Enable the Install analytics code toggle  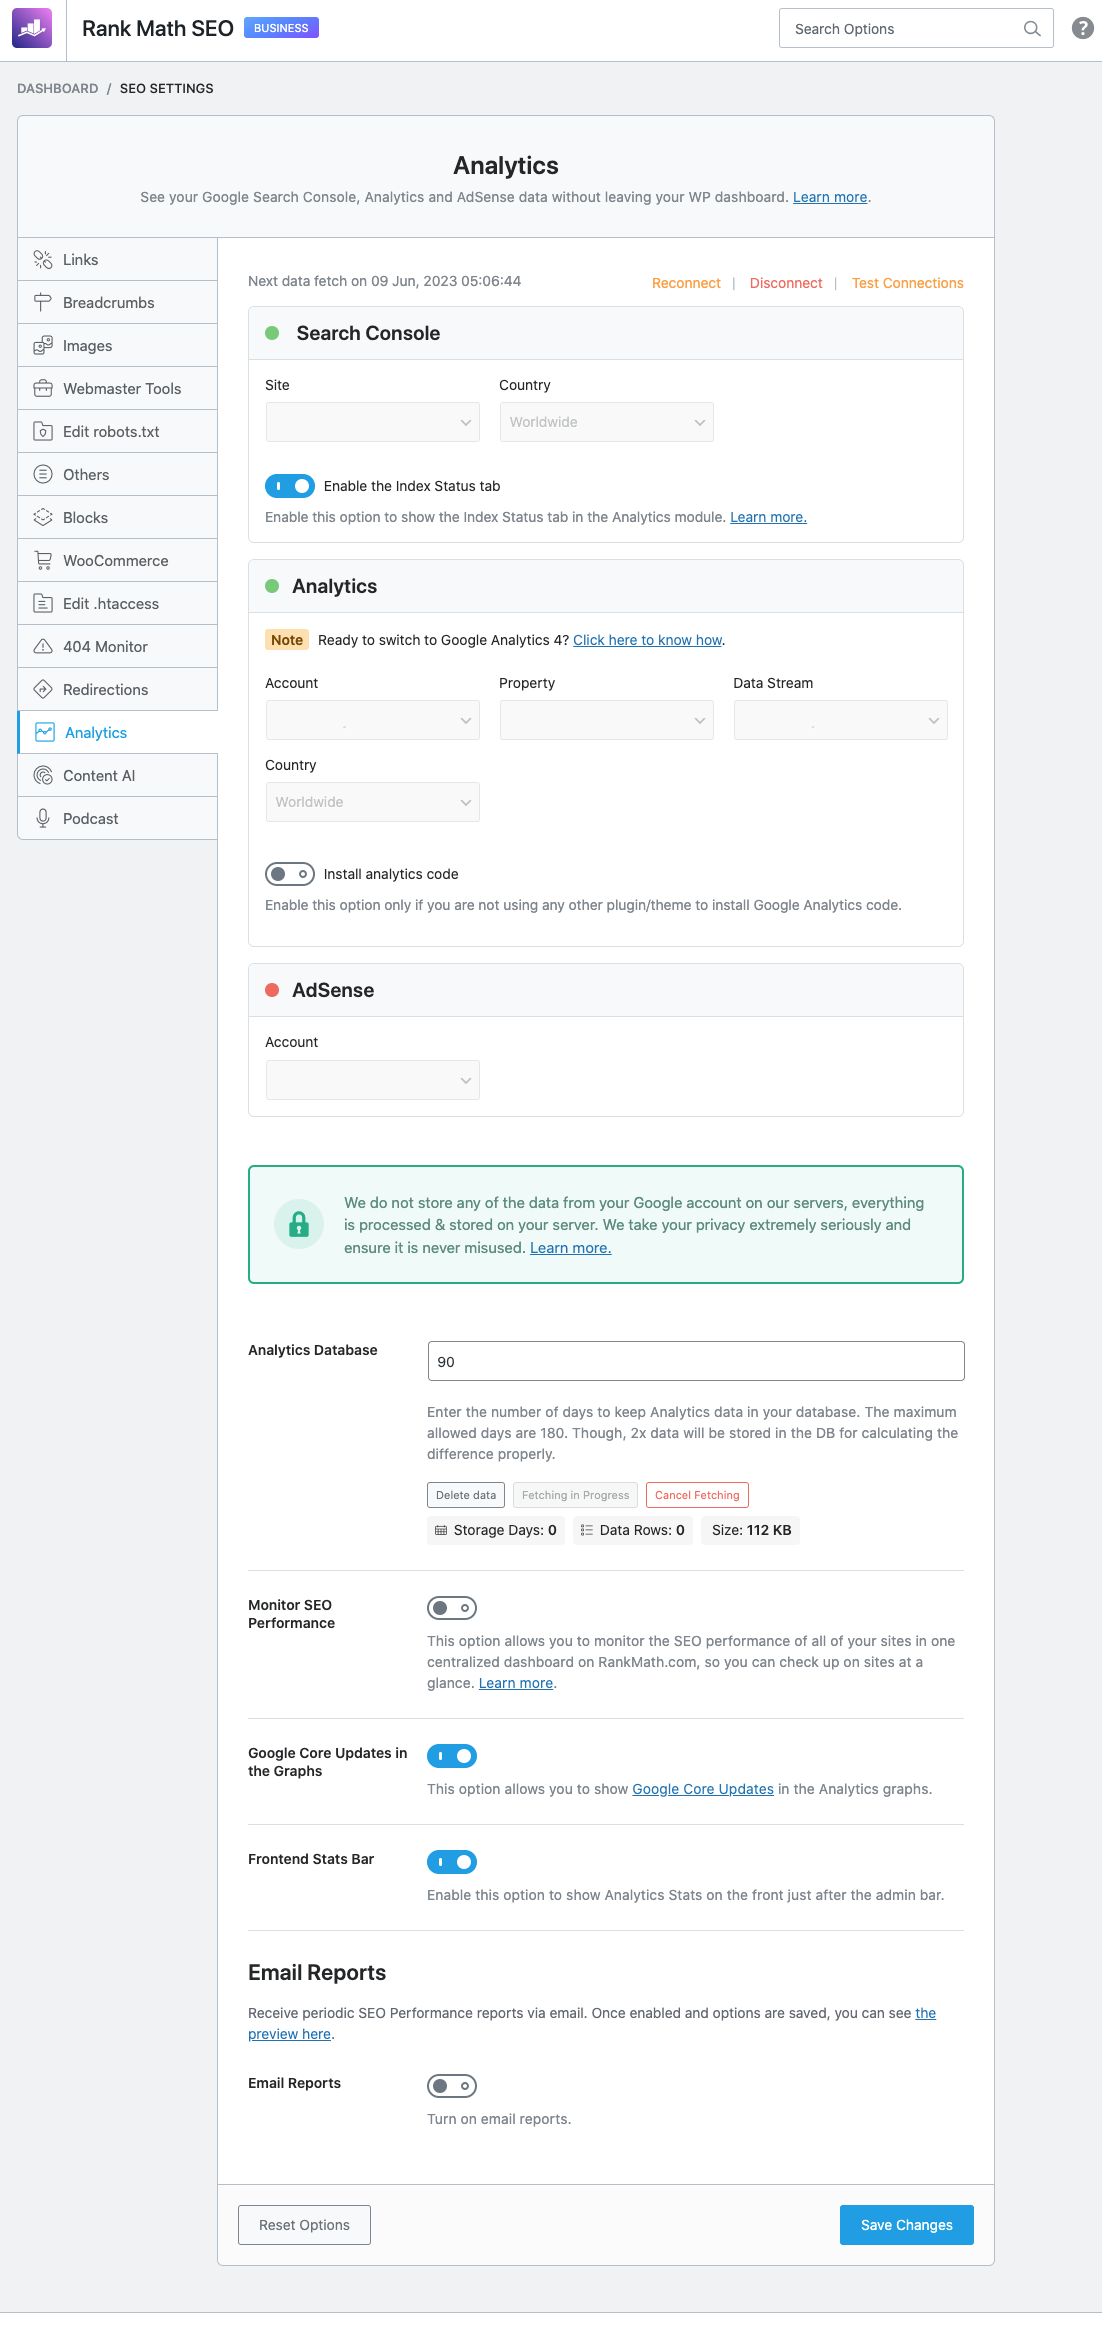click(290, 874)
